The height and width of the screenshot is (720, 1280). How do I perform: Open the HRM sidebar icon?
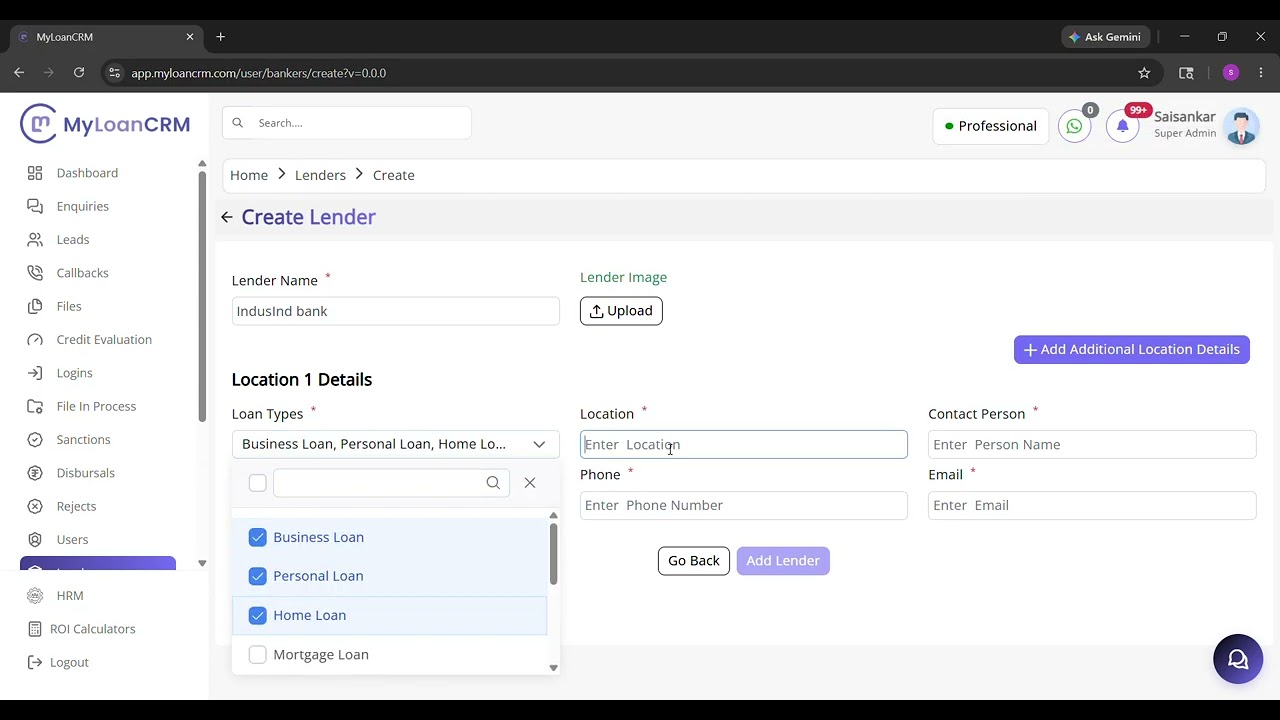35,595
